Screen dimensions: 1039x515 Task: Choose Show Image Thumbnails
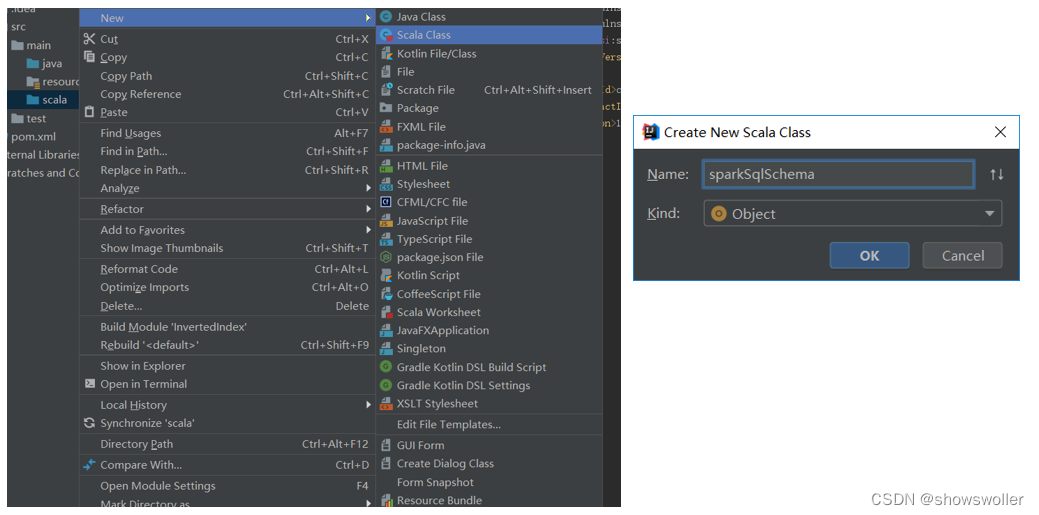(227, 248)
